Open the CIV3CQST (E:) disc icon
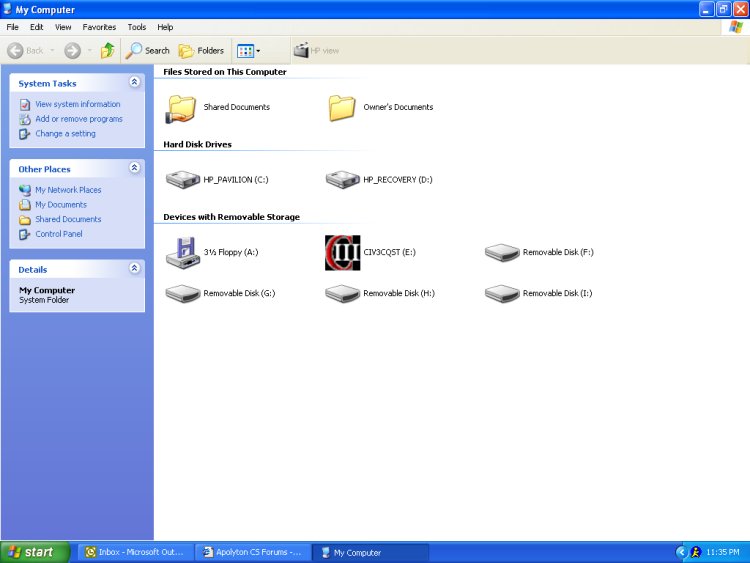The width and height of the screenshot is (750, 563). tap(343, 253)
